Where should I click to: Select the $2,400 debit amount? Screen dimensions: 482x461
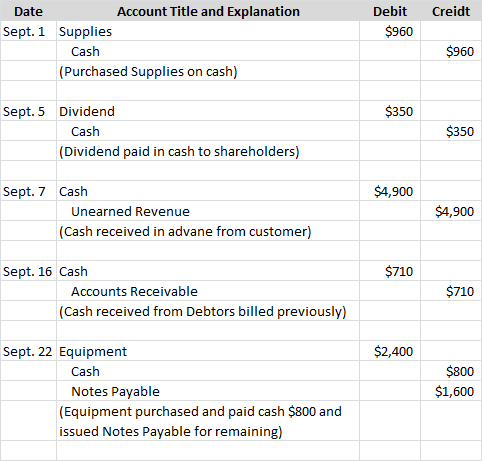pos(393,351)
